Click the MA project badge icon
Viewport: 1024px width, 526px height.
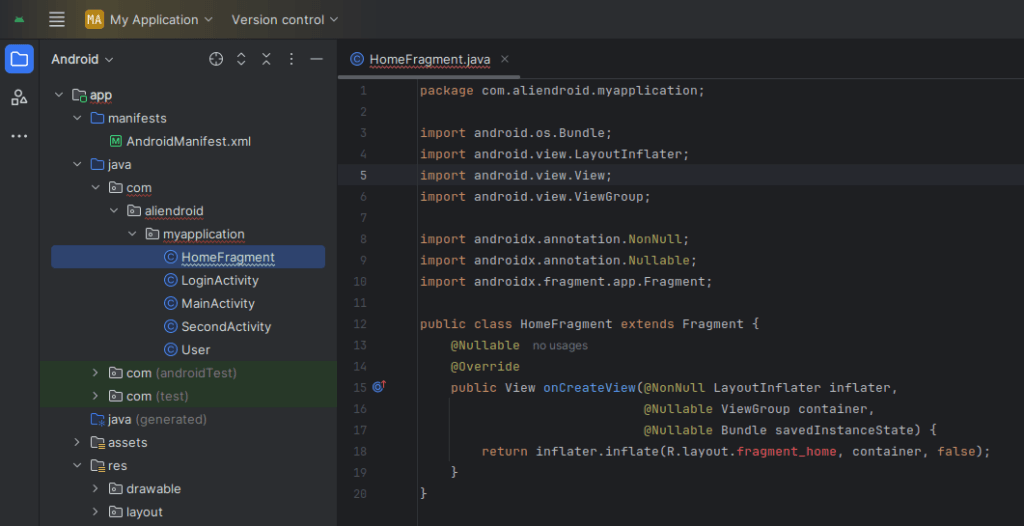(x=94, y=20)
